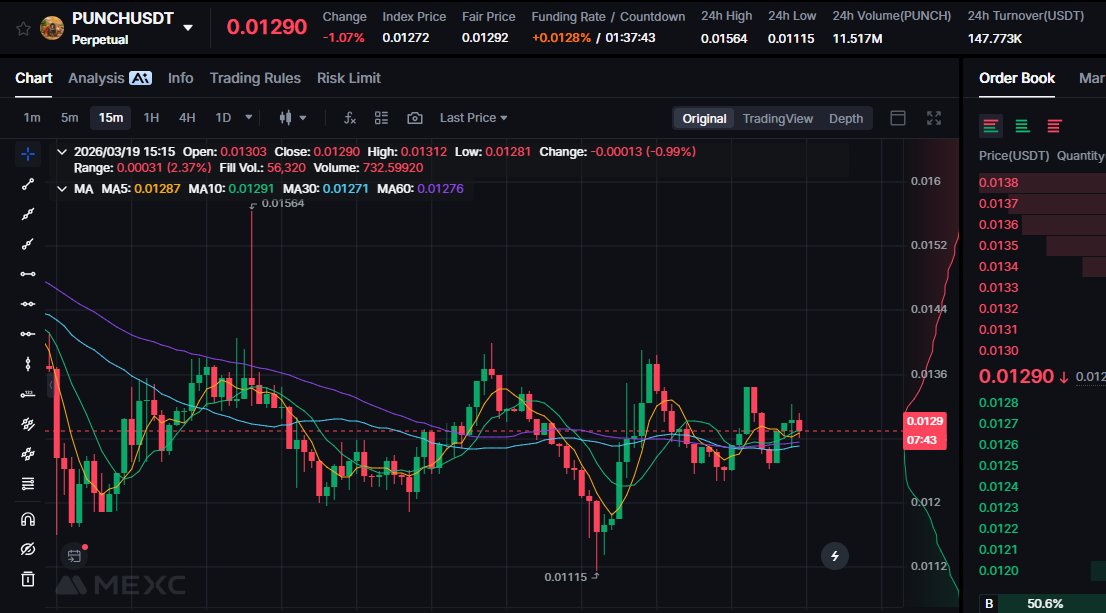Show bids-only green order book view
Viewport: 1106px width, 613px height.
[x=1023, y=126]
